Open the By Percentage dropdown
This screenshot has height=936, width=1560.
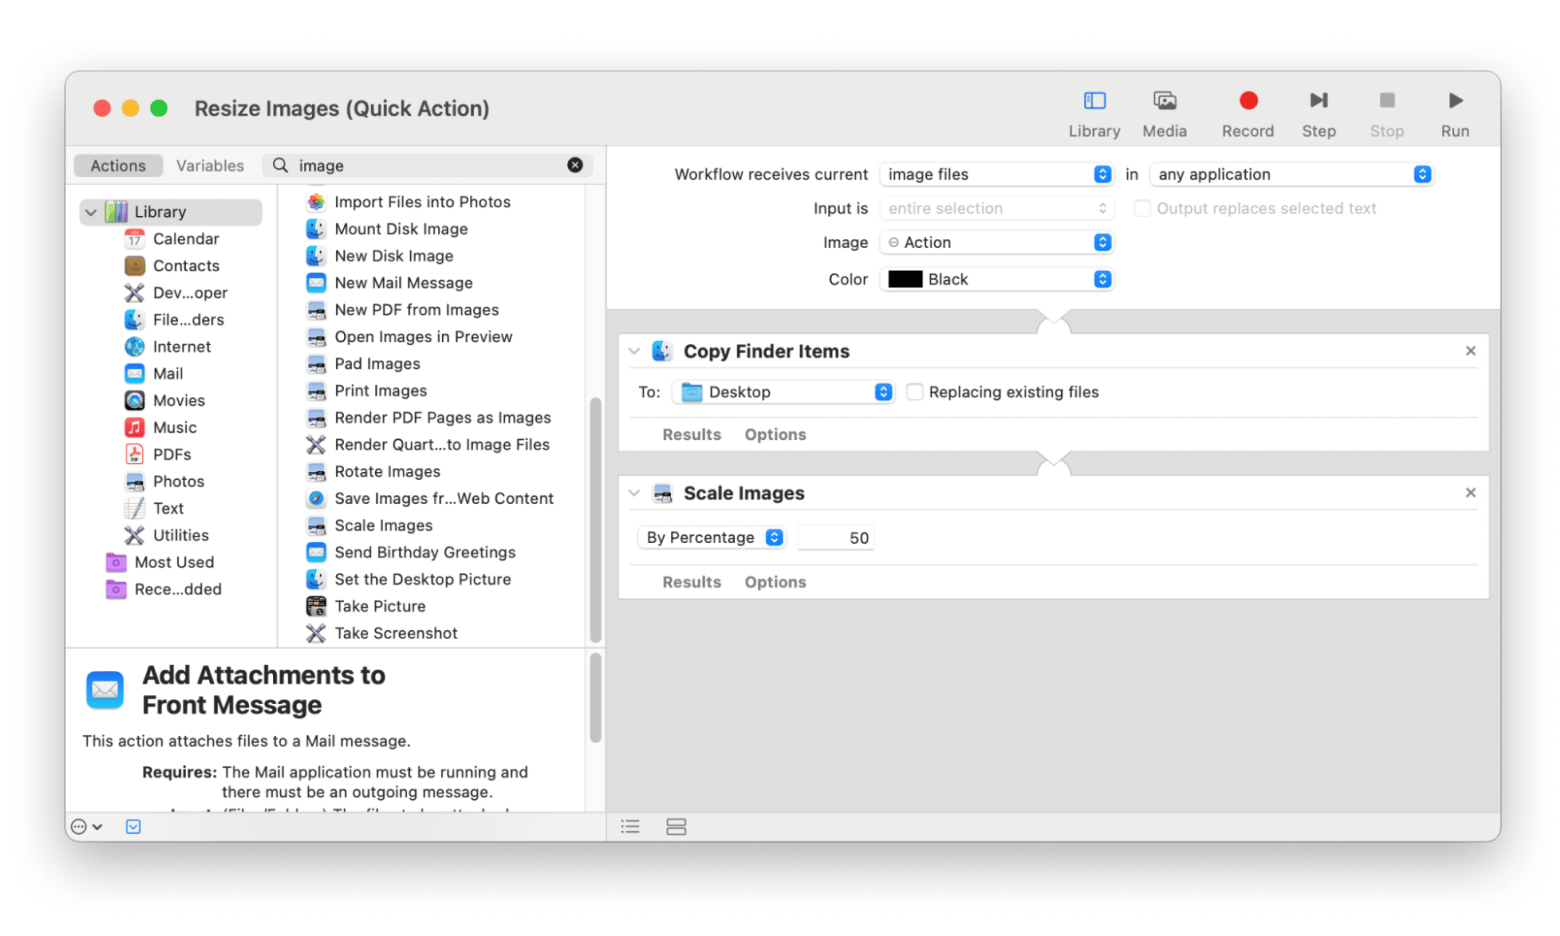[712, 538]
